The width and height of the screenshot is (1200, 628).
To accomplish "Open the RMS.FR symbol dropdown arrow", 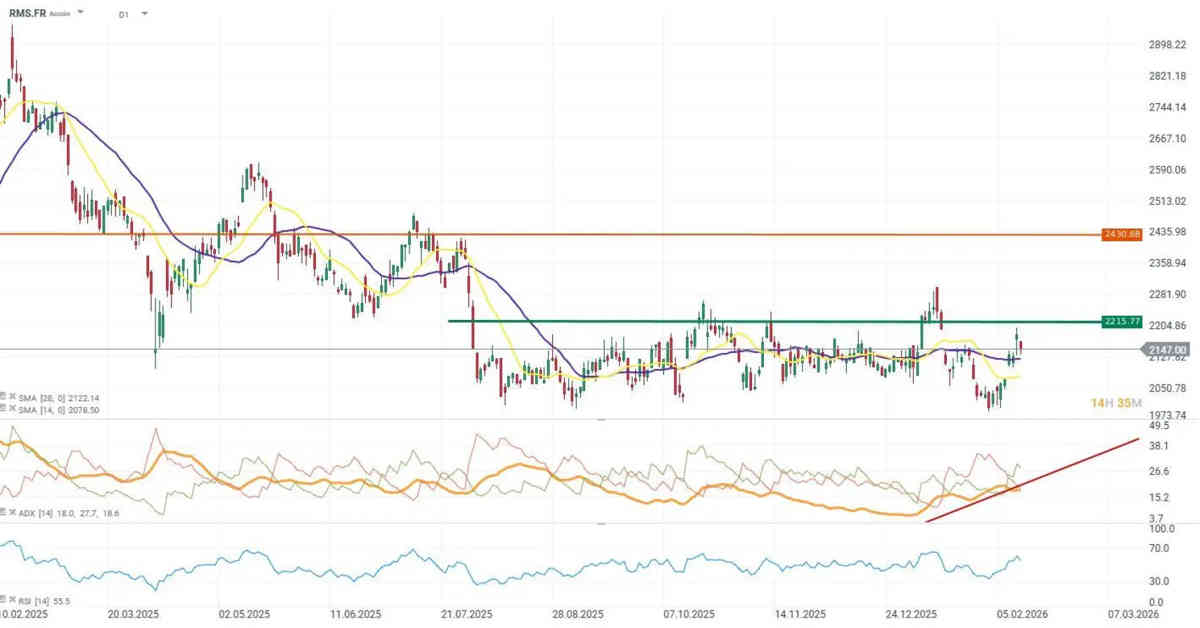I will click(80, 13).
